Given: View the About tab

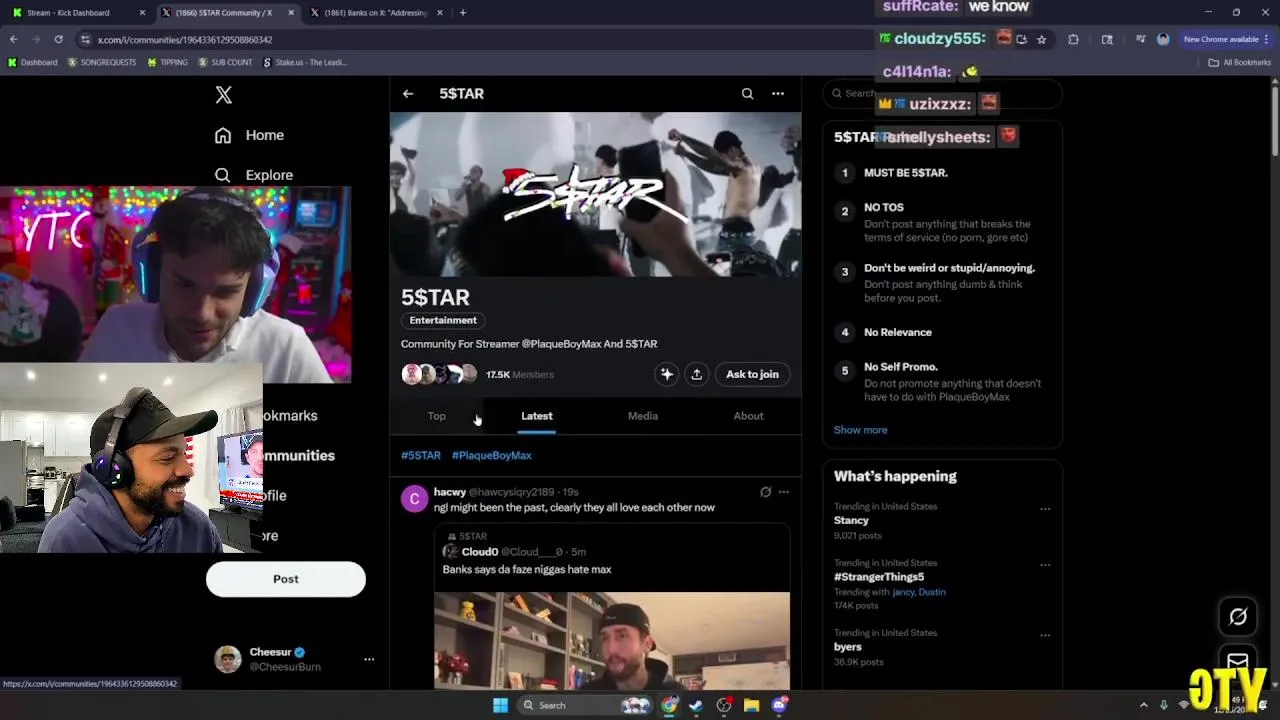Looking at the screenshot, I should click(x=748, y=416).
